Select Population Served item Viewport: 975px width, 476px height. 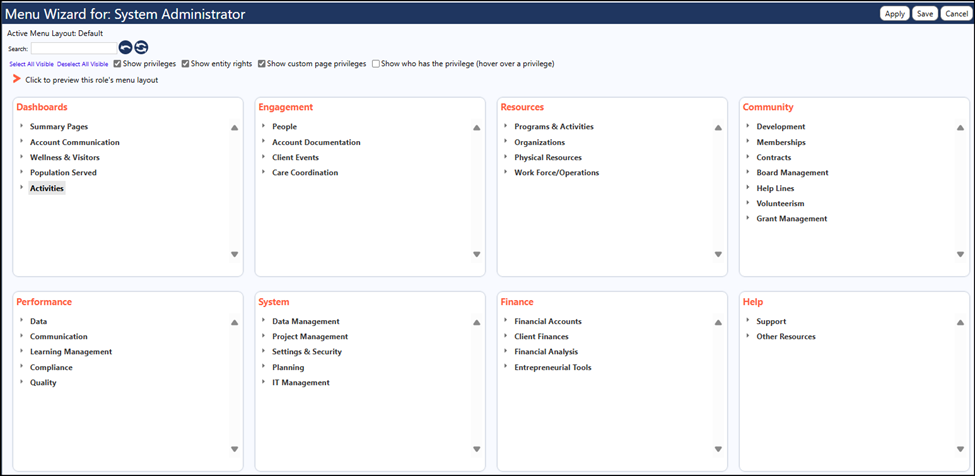tap(63, 173)
